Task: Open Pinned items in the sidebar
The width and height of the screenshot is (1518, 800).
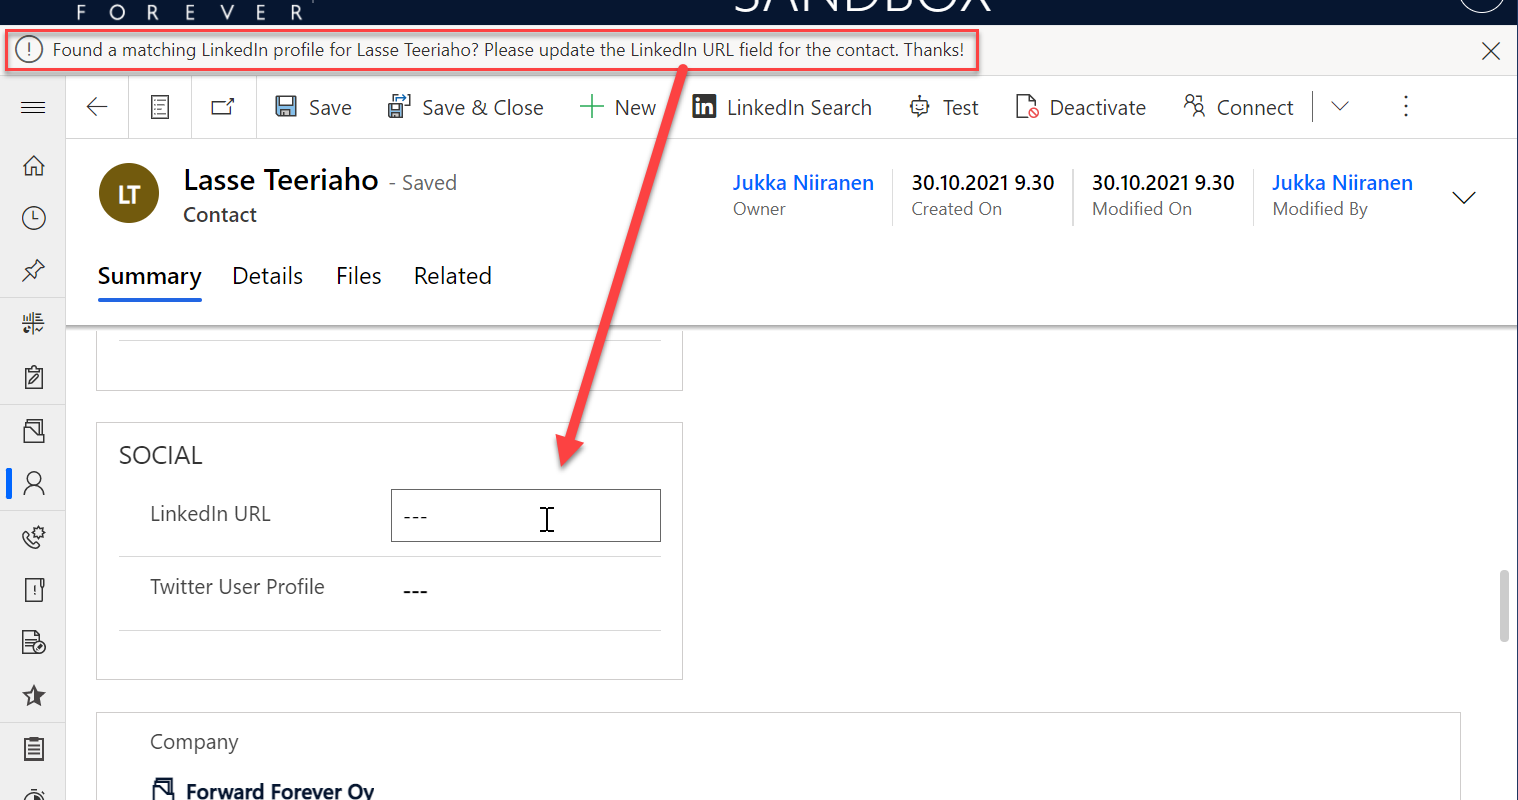Action: pos(34,270)
